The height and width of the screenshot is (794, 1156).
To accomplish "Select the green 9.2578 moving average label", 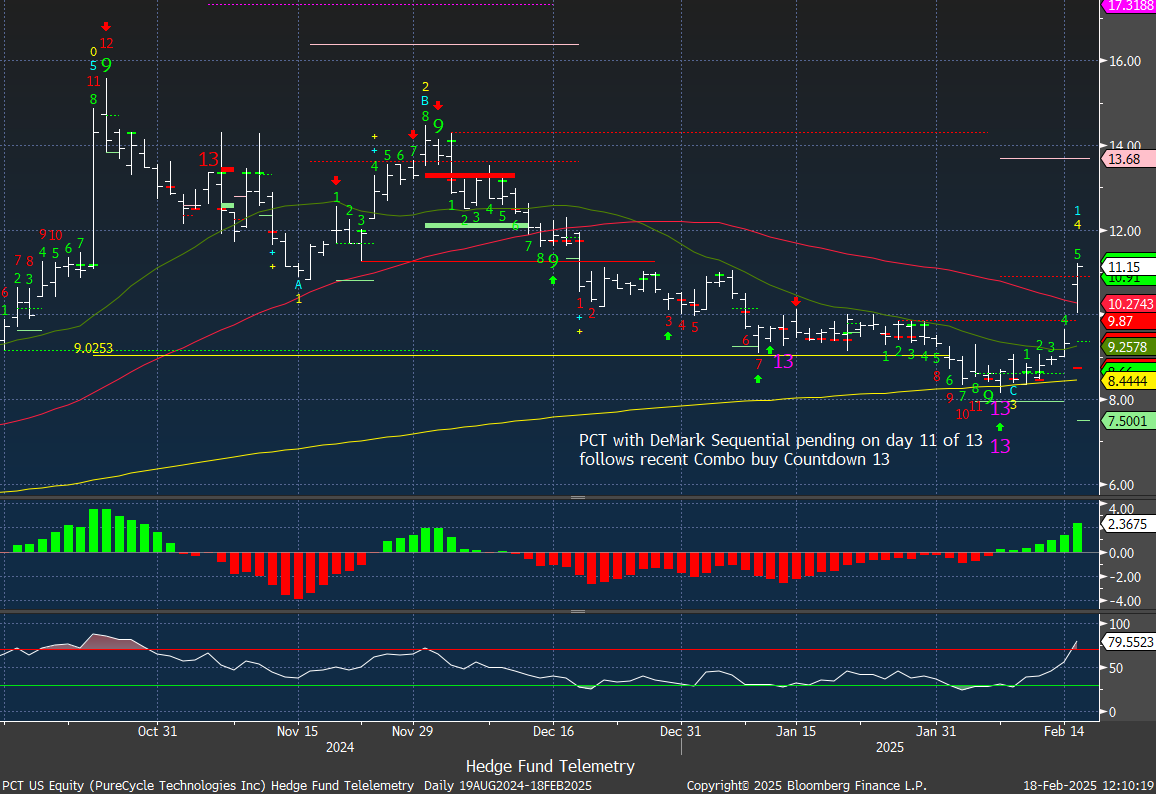I will pyautogui.click(x=1128, y=346).
